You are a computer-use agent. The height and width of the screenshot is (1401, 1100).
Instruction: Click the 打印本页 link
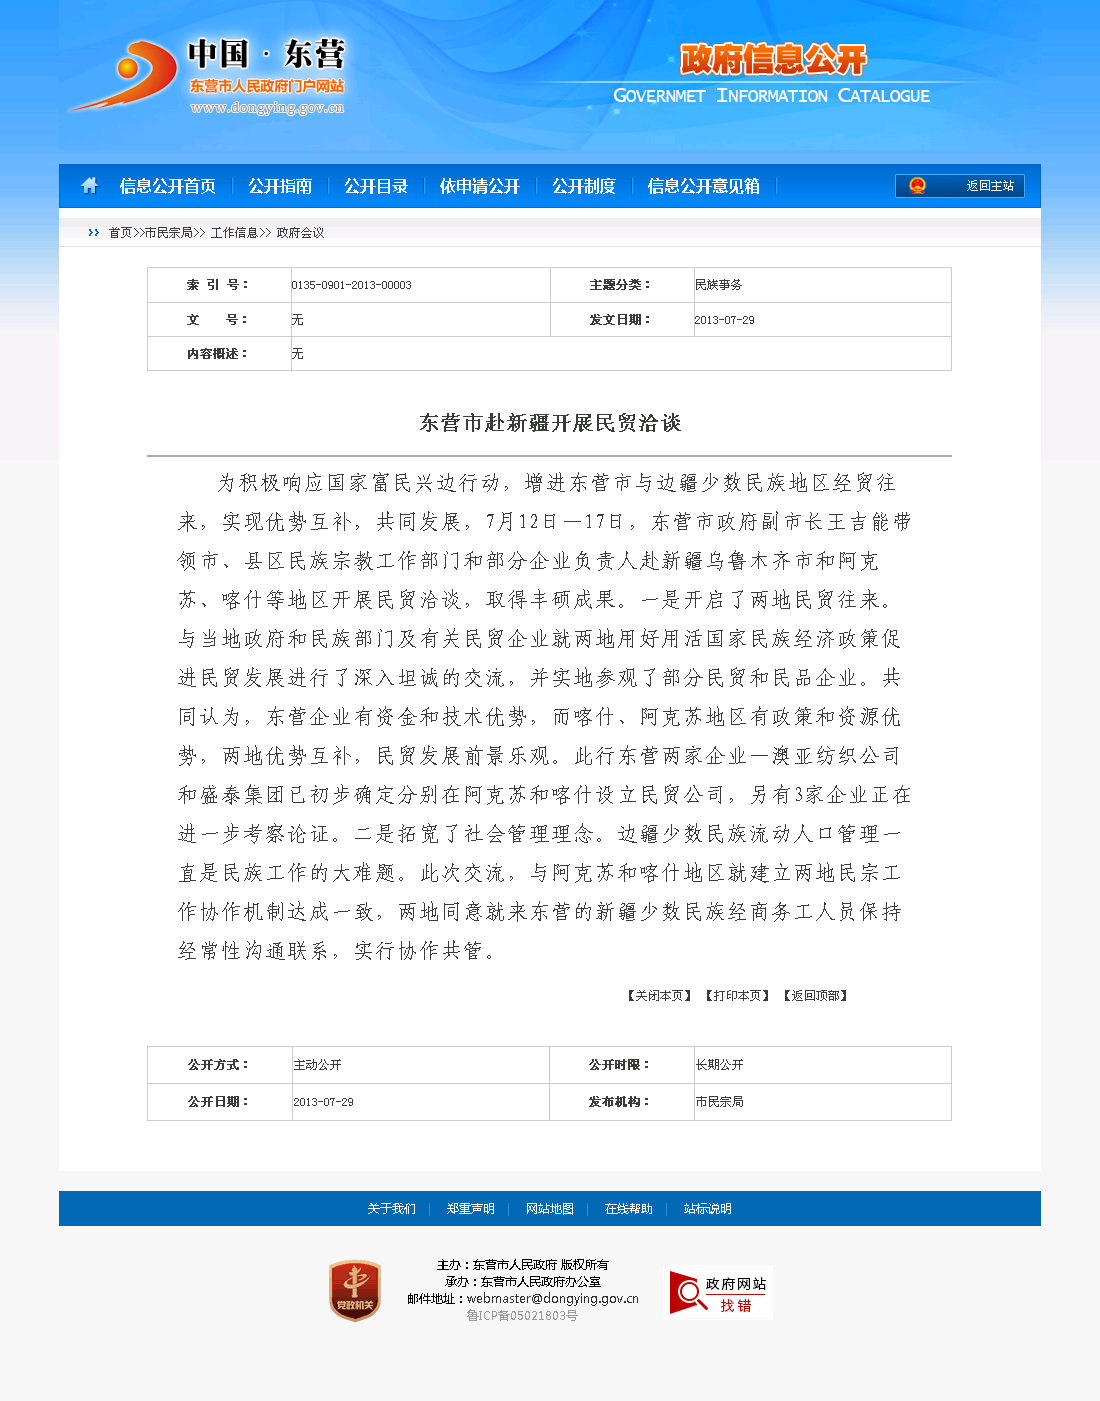(x=737, y=996)
